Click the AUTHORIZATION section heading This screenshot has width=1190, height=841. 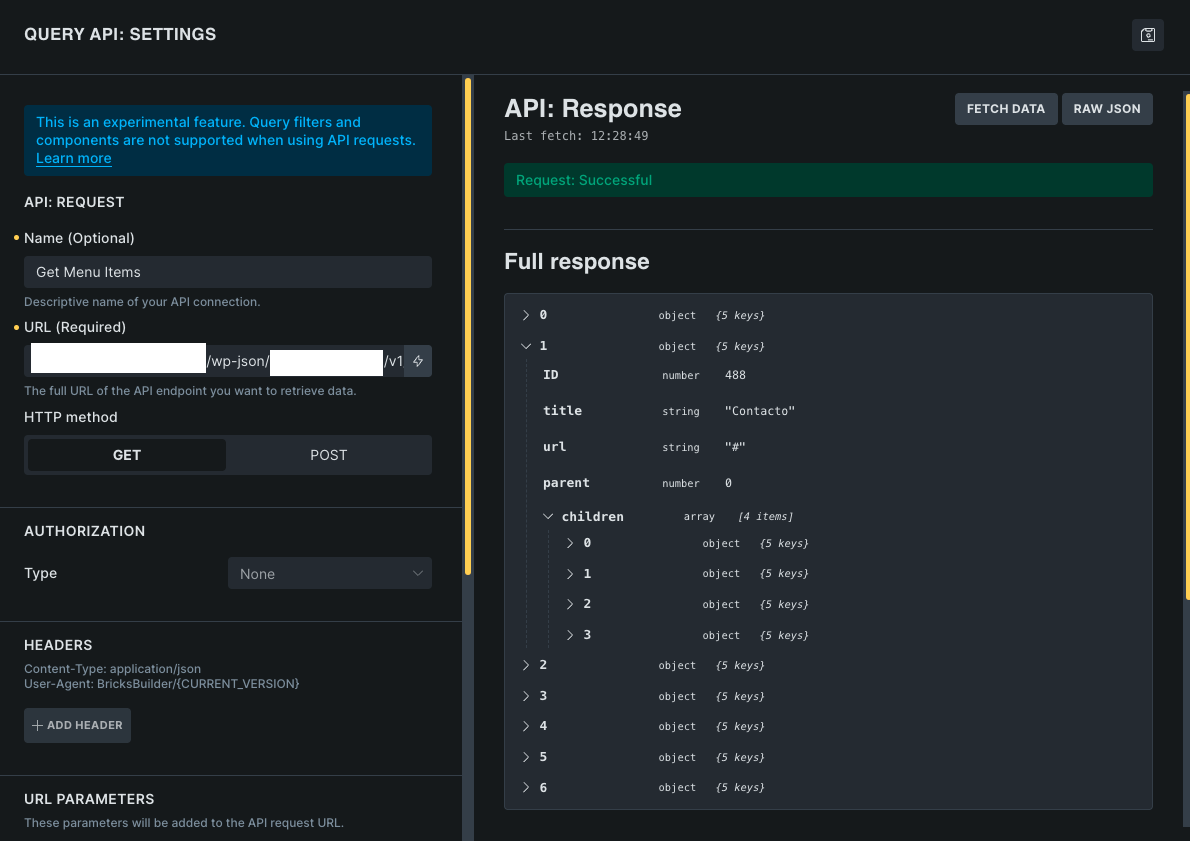pos(84,531)
